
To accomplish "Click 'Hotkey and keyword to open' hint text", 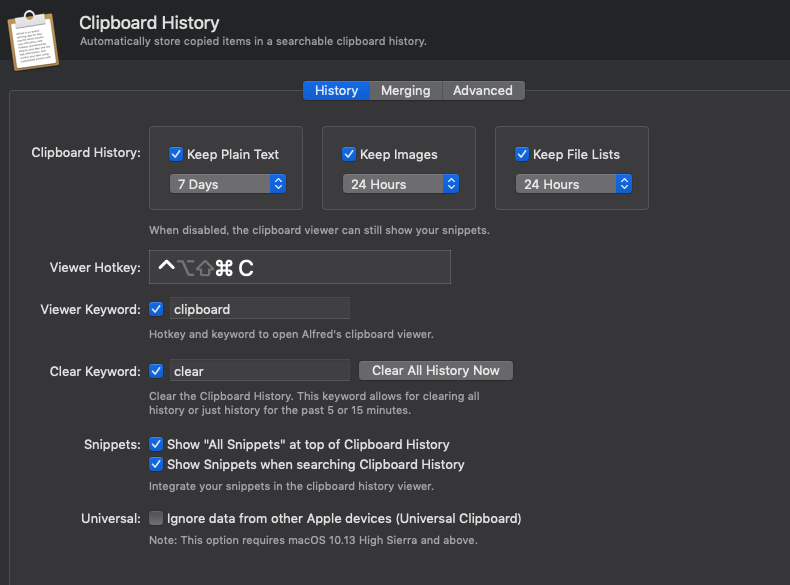I will pyautogui.click(x=291, y=334).
